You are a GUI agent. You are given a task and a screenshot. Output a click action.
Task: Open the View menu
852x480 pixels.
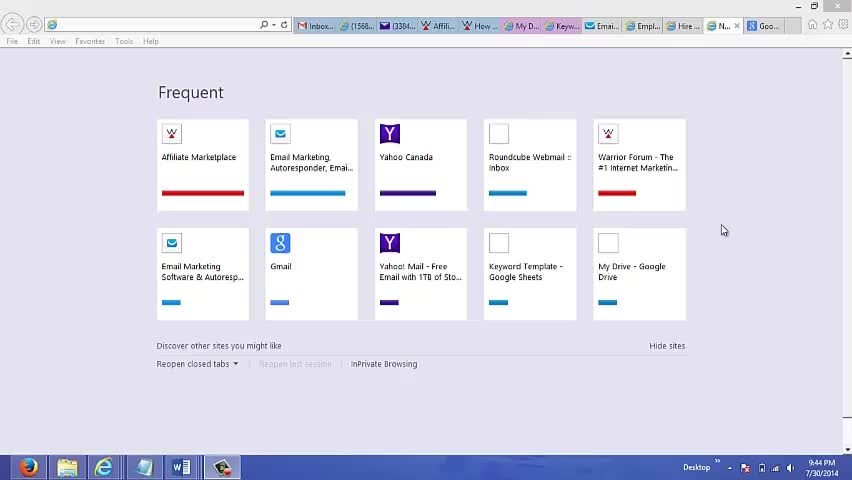(x=58, y=41)
